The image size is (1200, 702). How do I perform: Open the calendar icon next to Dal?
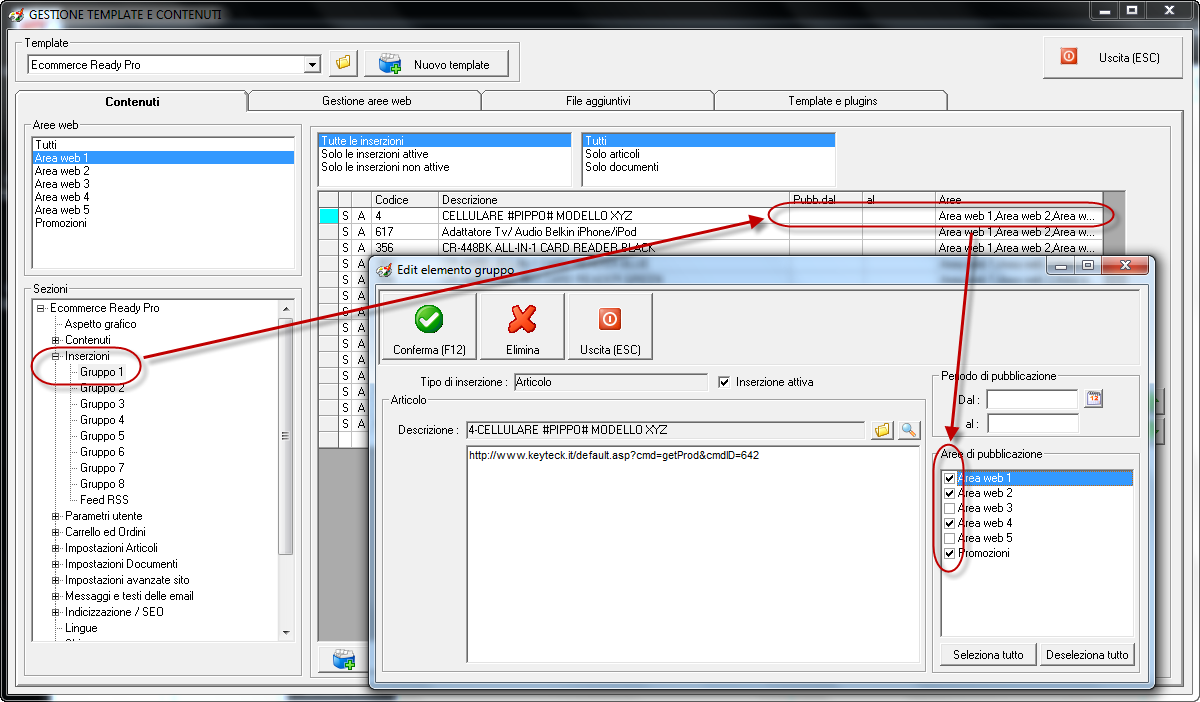point(1094,399)
